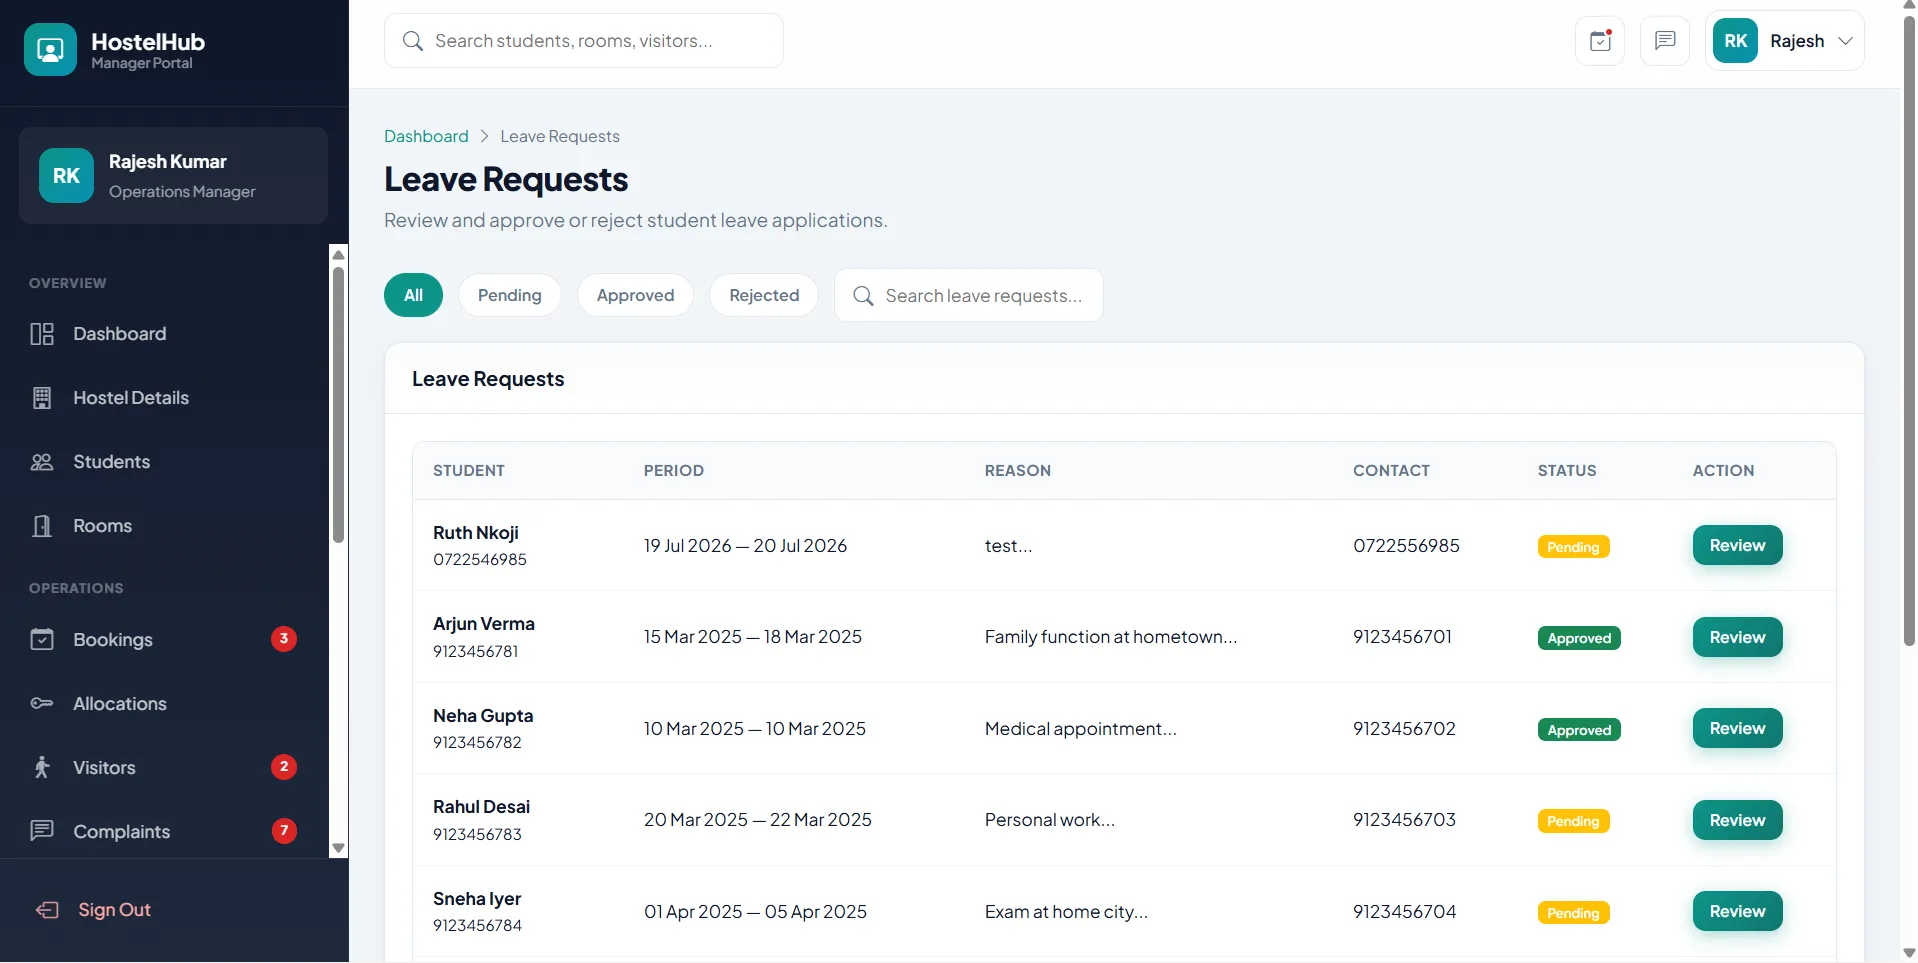The height and width of the screenshot is (963, 1918).
Task: Focus the Search leave requests field
Action: pyautogui.click(x=969, y=295)
